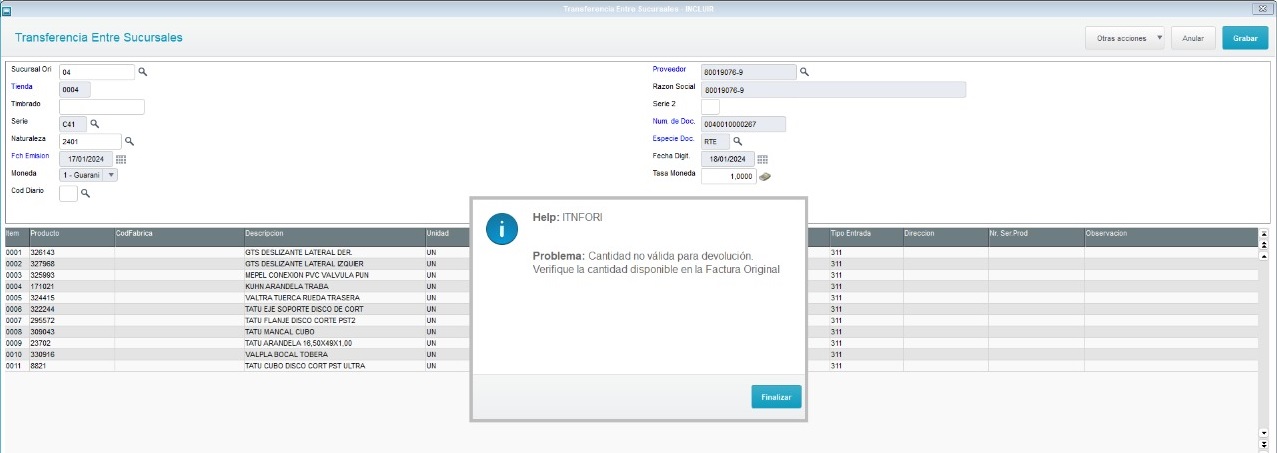Screen dimensions: 1277x453
Task: Open lookup magnifier next to Serie C41
Action: (95, 123)
